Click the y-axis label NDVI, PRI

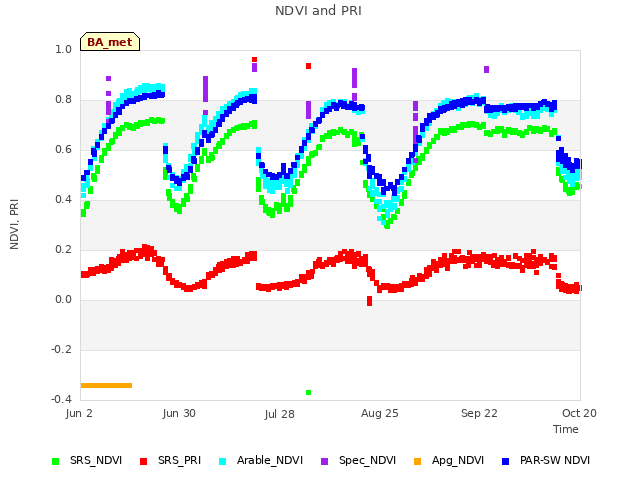(14, 224)
